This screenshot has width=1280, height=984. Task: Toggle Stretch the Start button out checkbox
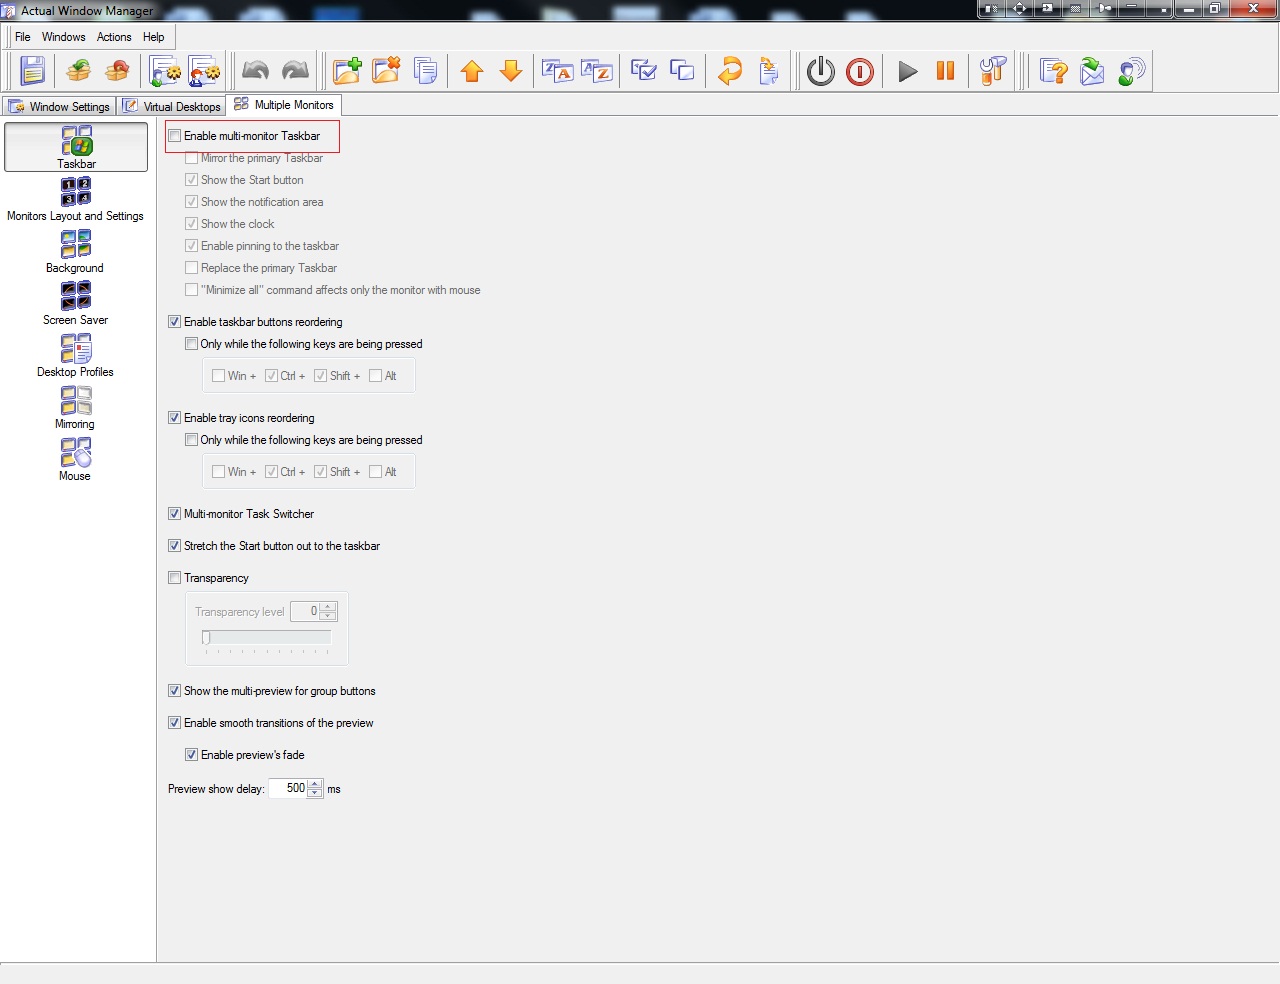tap(175, 546)
